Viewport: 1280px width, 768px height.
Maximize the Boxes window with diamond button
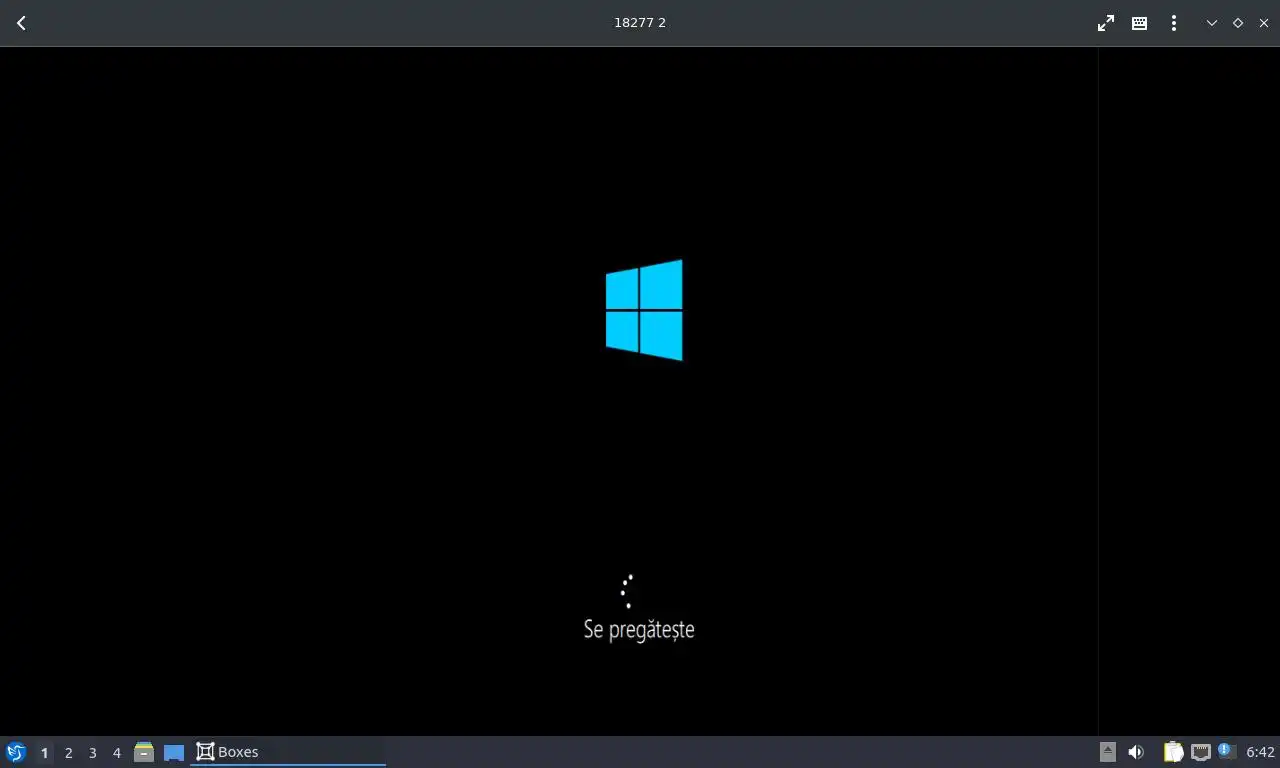(x=1238, y=23)
